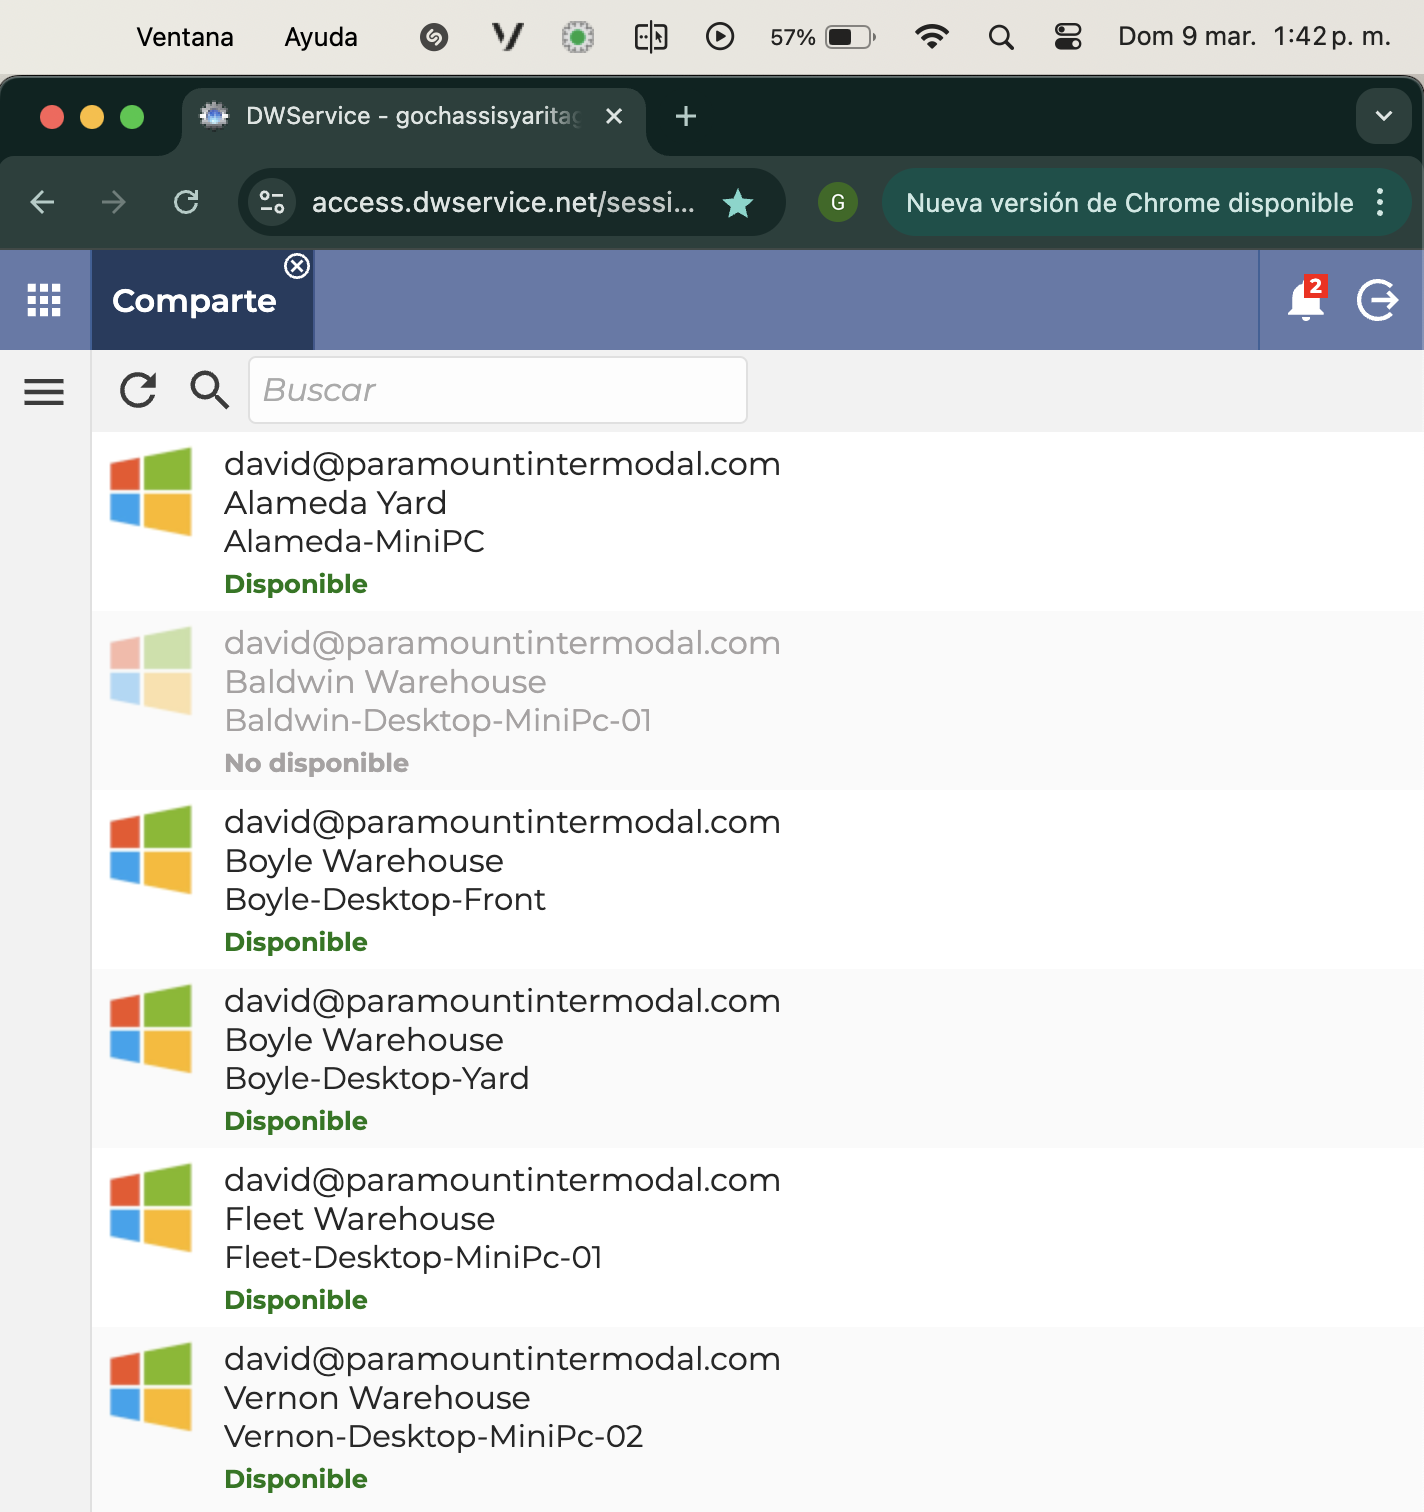Click the split-window menu bar icon
Viewport: 1424px width, 1512px height.
click(x=651, y=38)
